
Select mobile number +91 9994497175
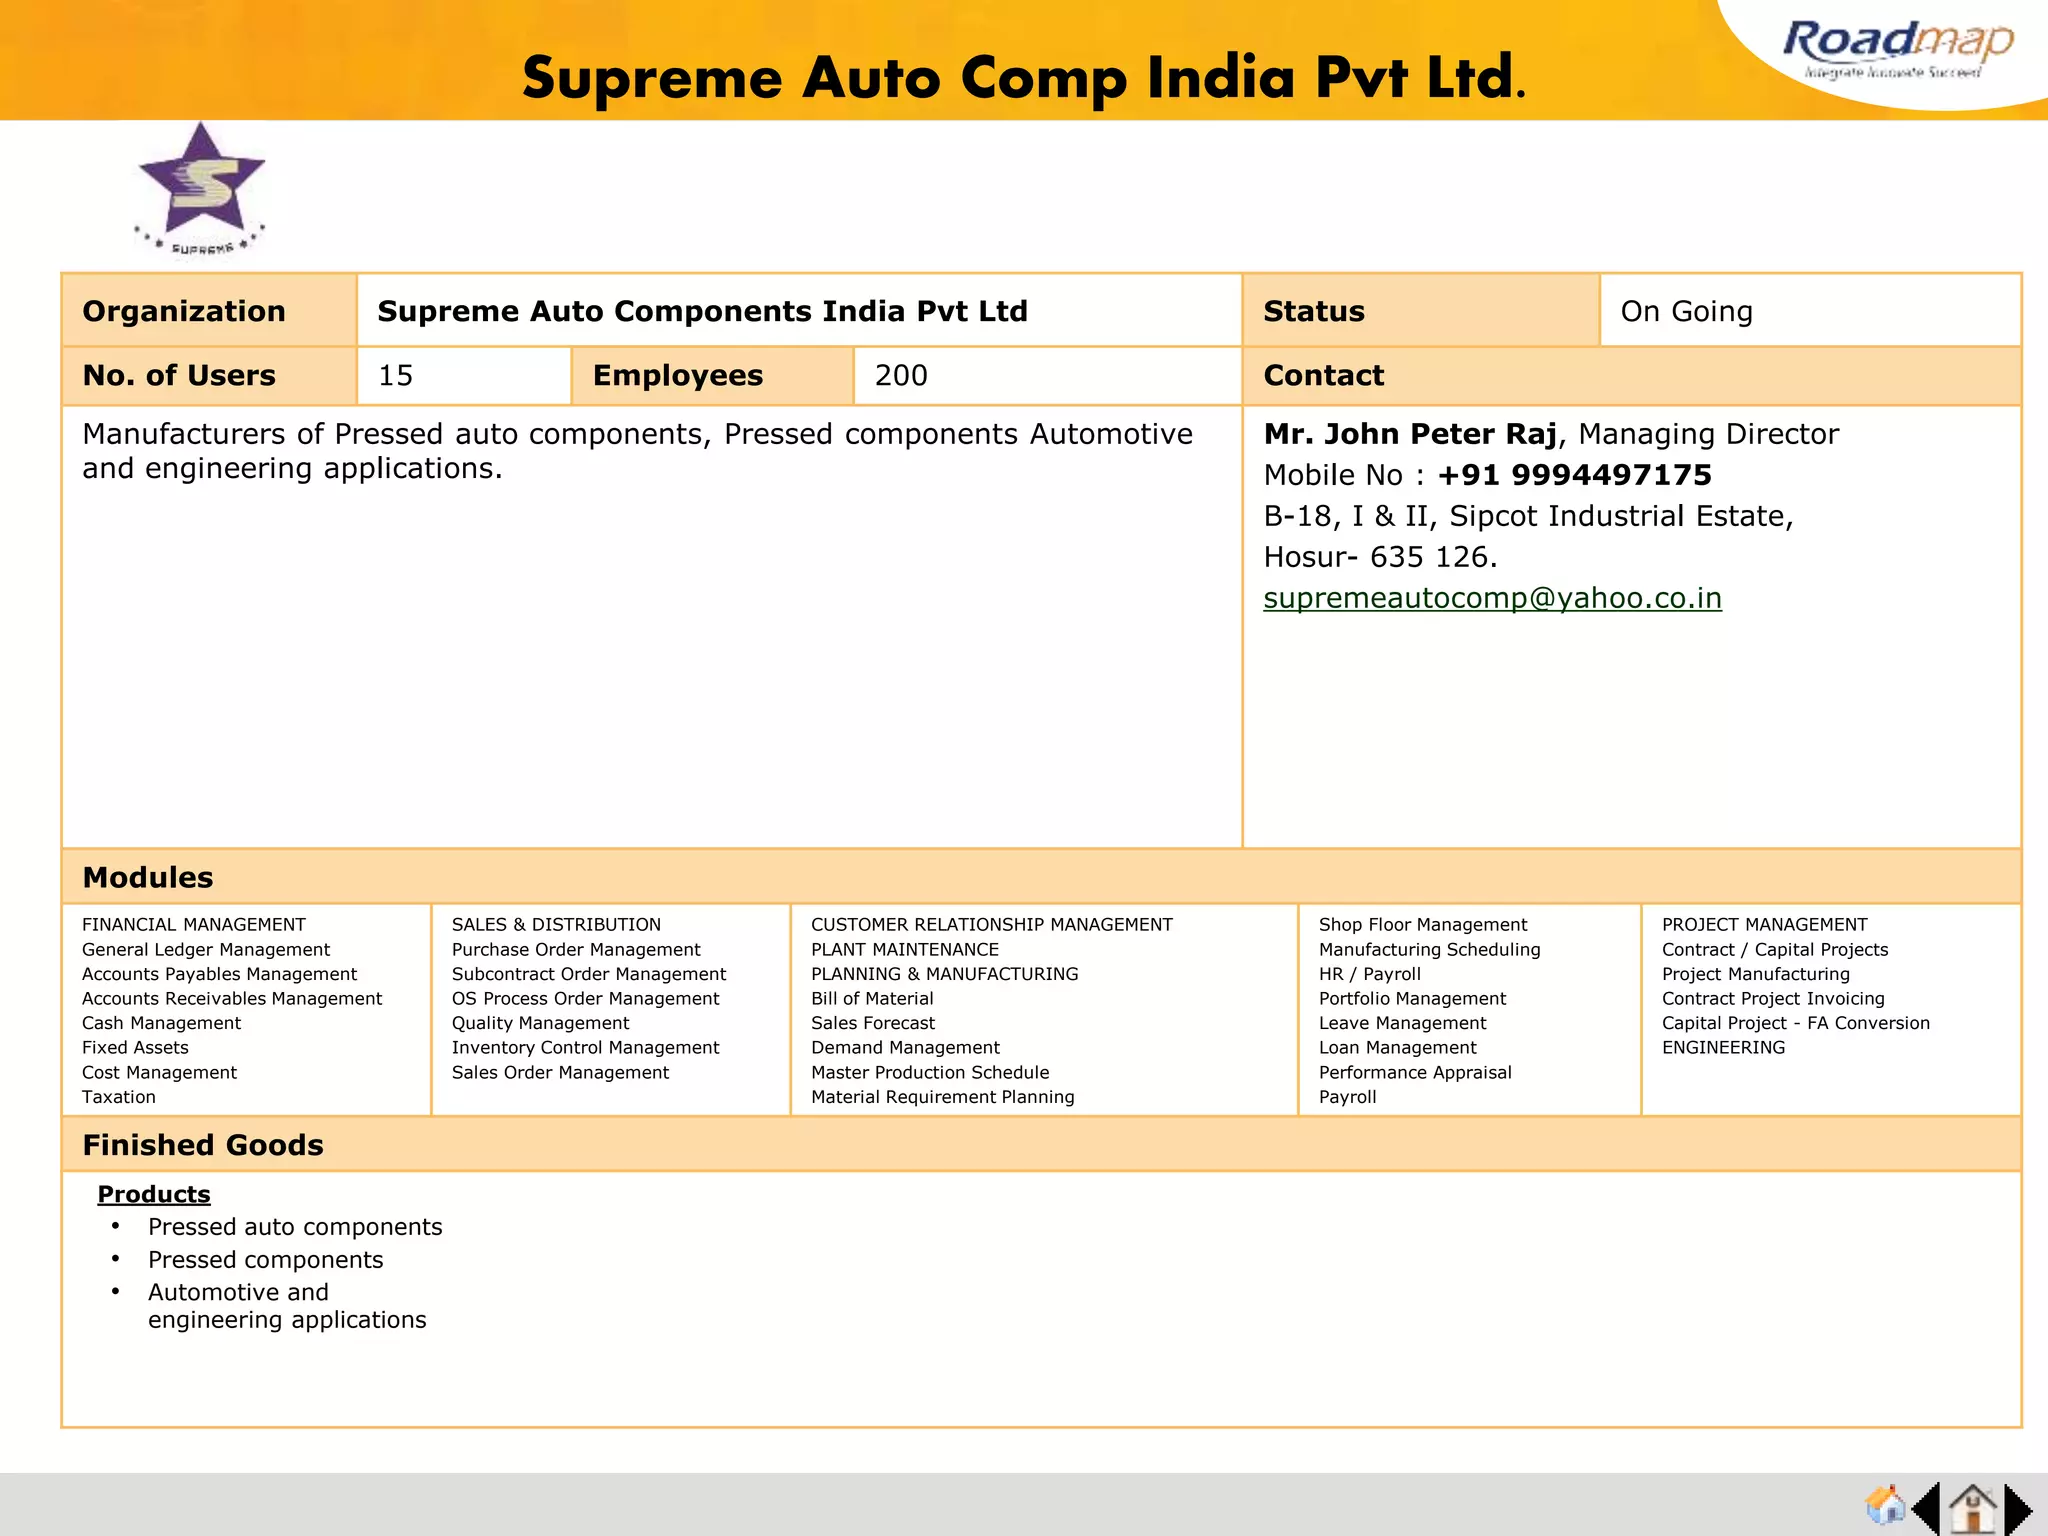(x=1575, y=475)
